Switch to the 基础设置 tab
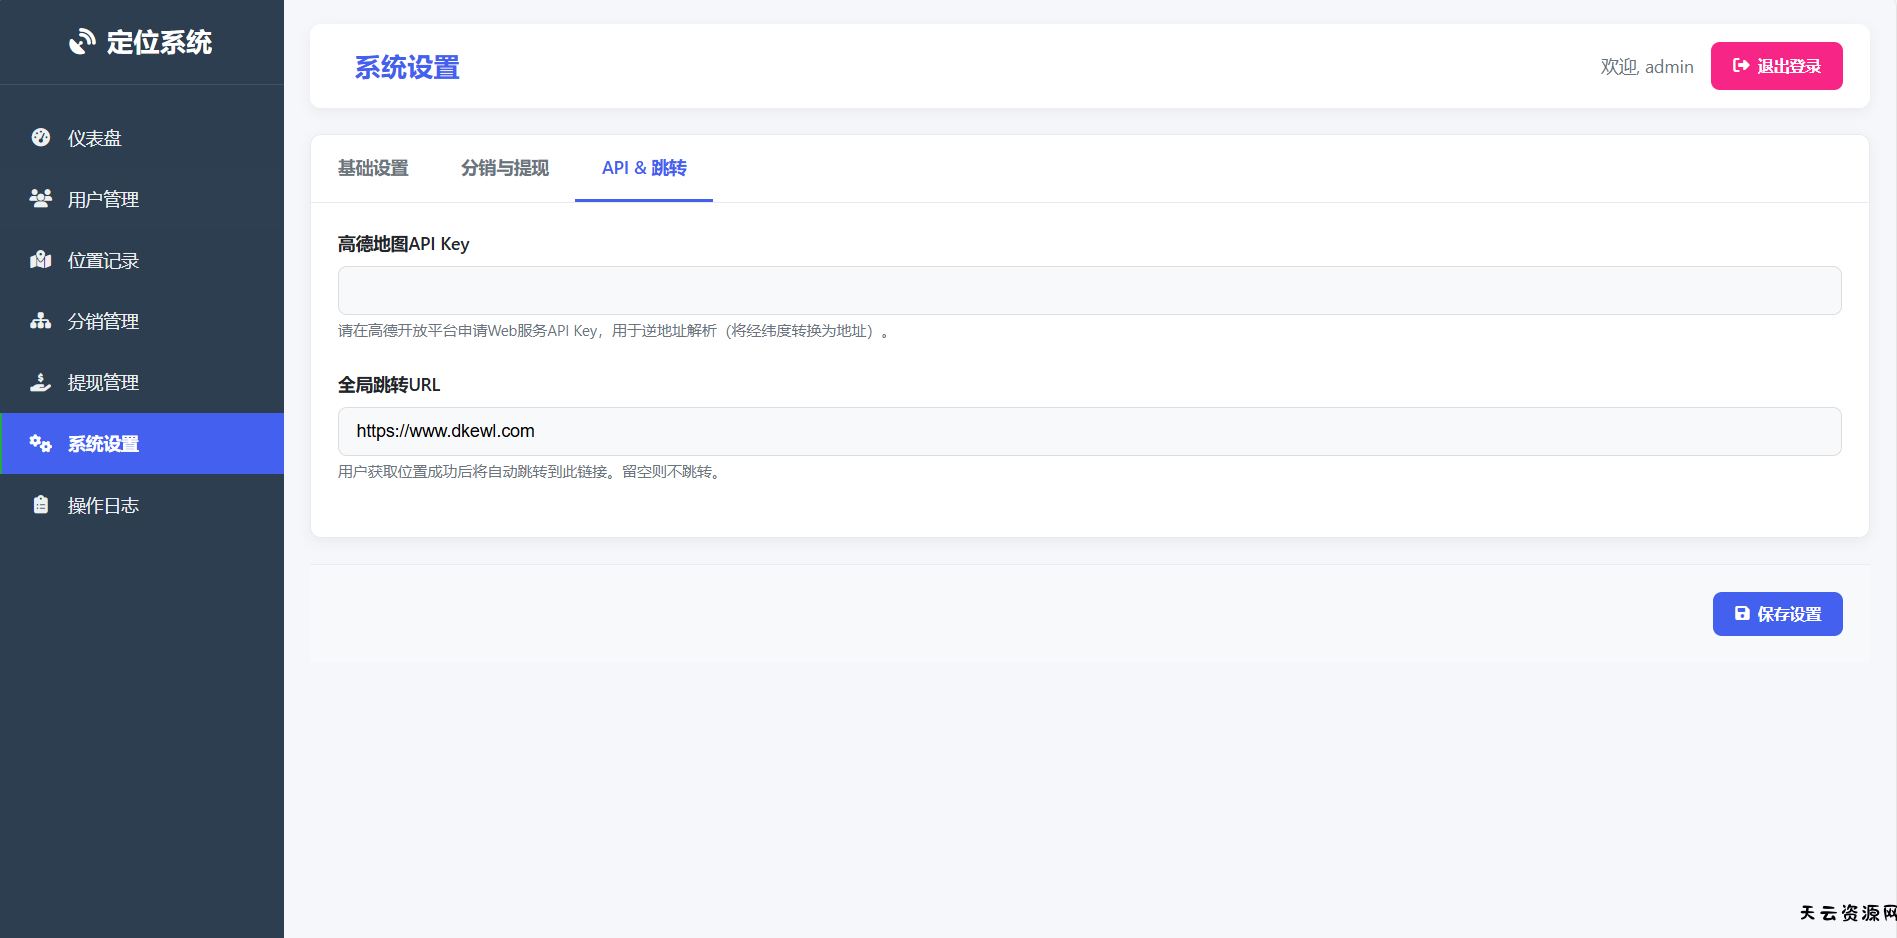This screenshot has height=938, width=1897. (x=373, y=168)
